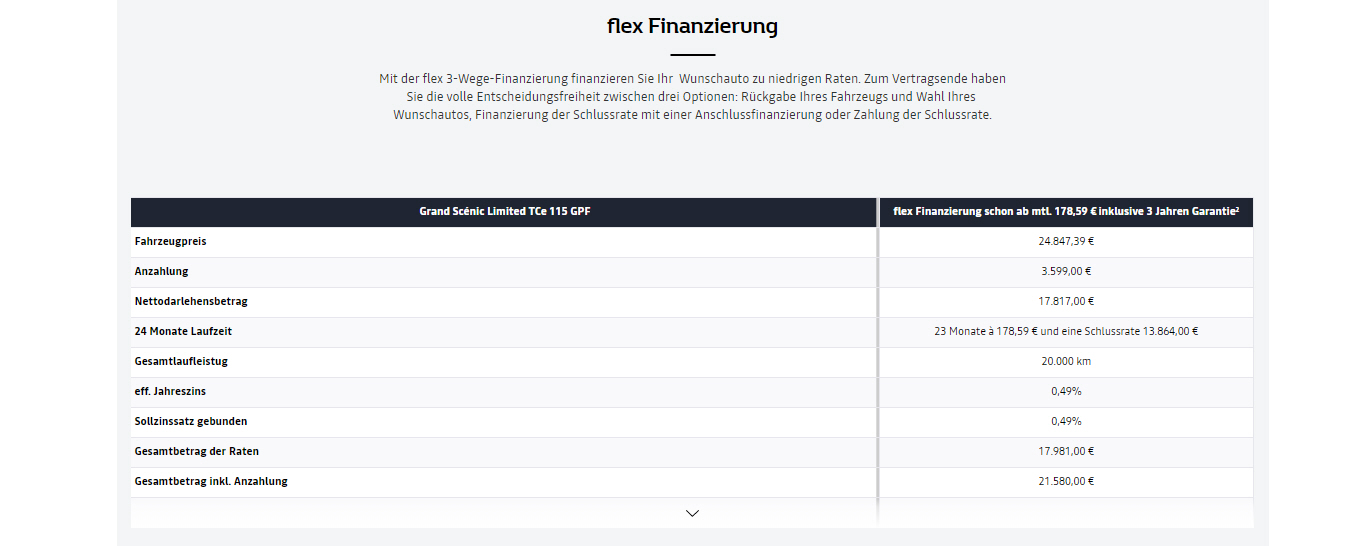Click the net loan amount 17.817,00 €
The image size is (1355, 546).
click(1066, 301)
